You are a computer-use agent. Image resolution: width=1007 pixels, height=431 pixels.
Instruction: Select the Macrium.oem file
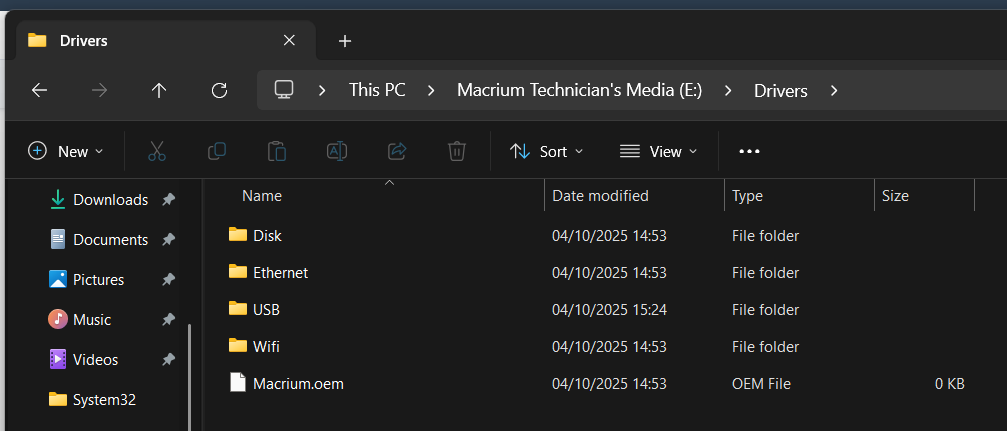(x=298, y=383)
